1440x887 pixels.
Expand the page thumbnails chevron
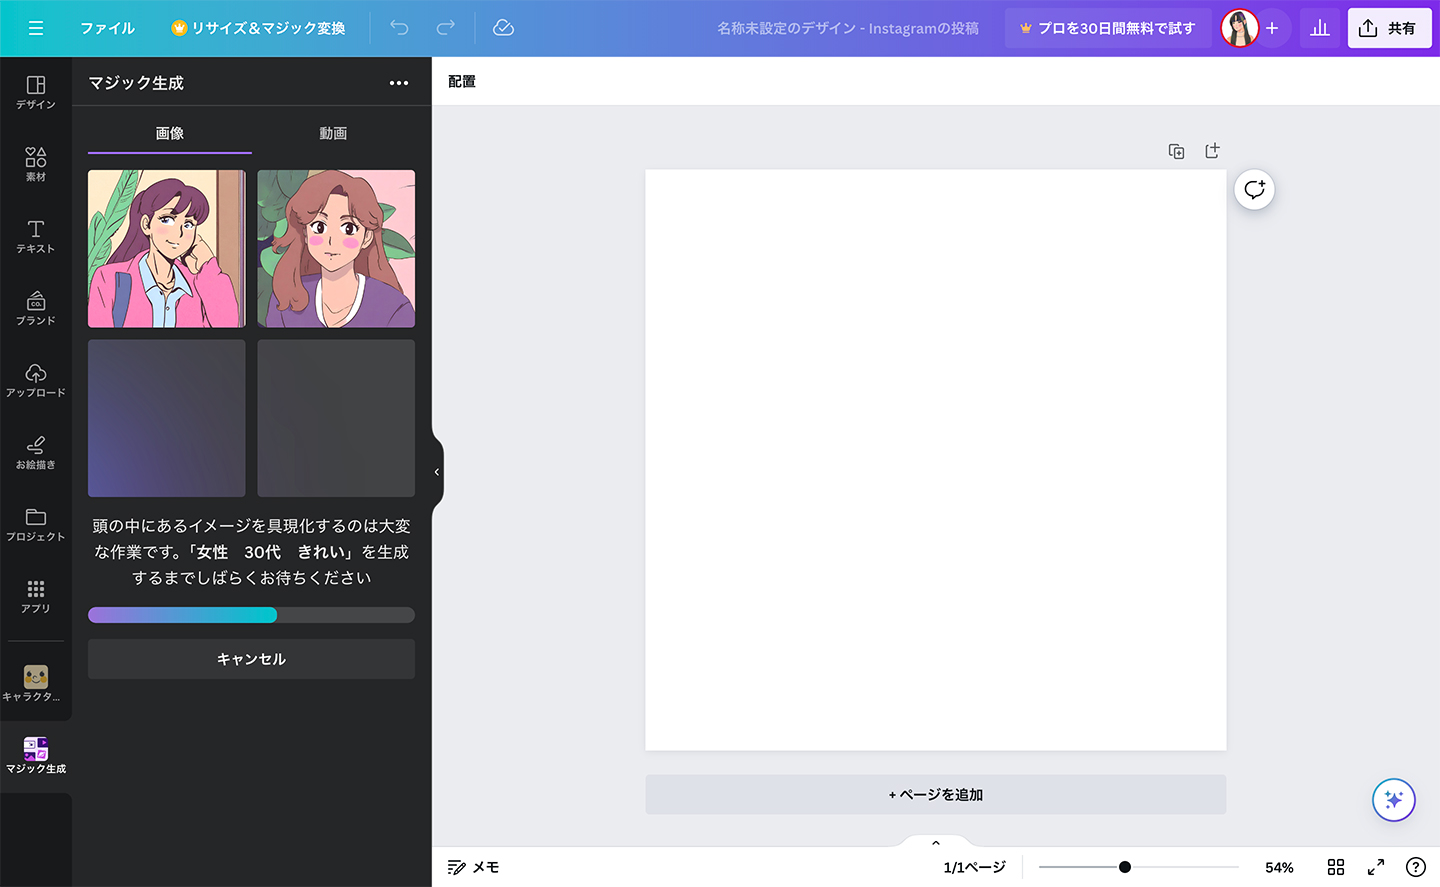tap(936, 842)
